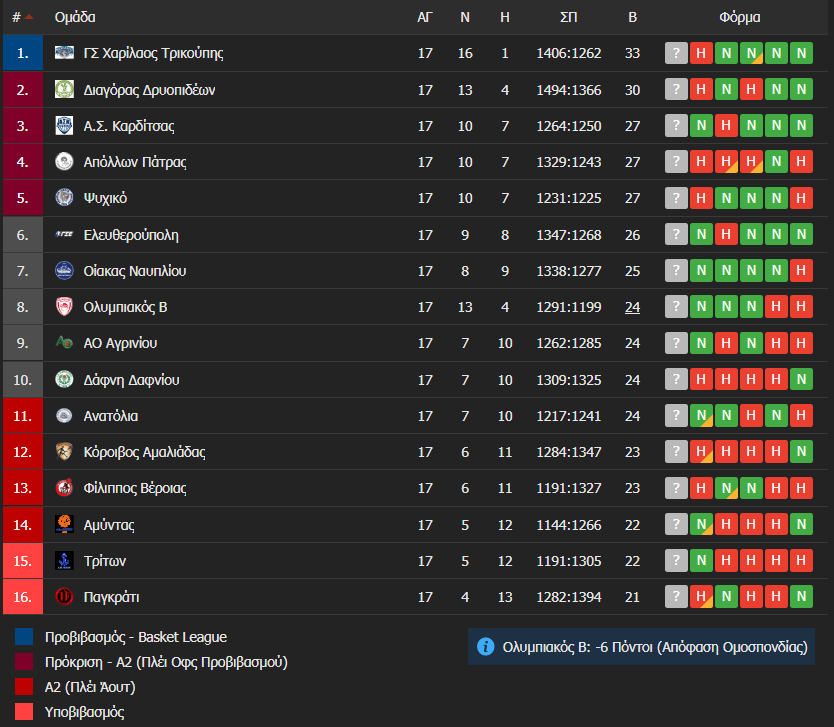Screen dimensions: 834x727
Task: Sort standings by ΣΠ column header
Action: (569, 17)
